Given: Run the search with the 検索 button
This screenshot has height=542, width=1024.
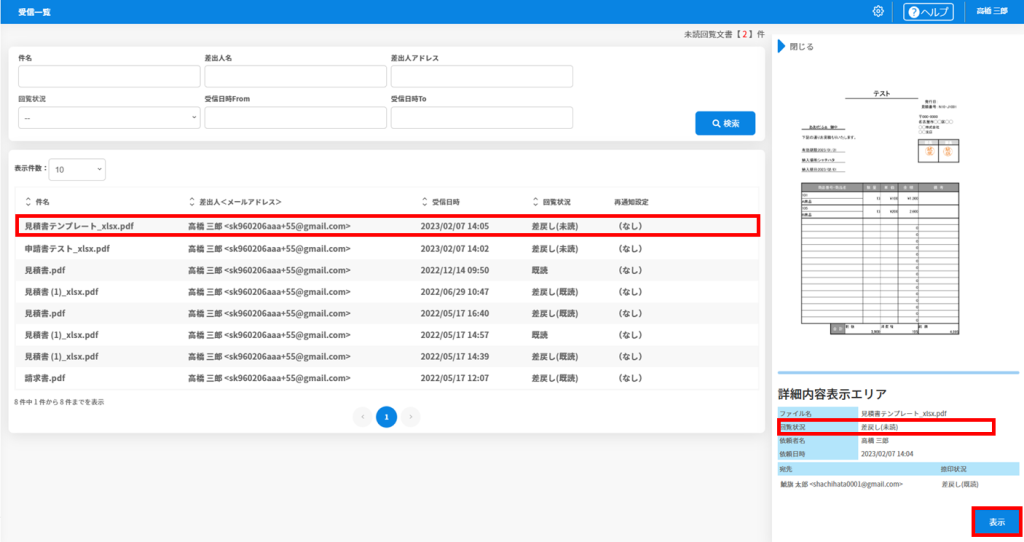Looking at the screenshot, I should (x=725, y=123).
